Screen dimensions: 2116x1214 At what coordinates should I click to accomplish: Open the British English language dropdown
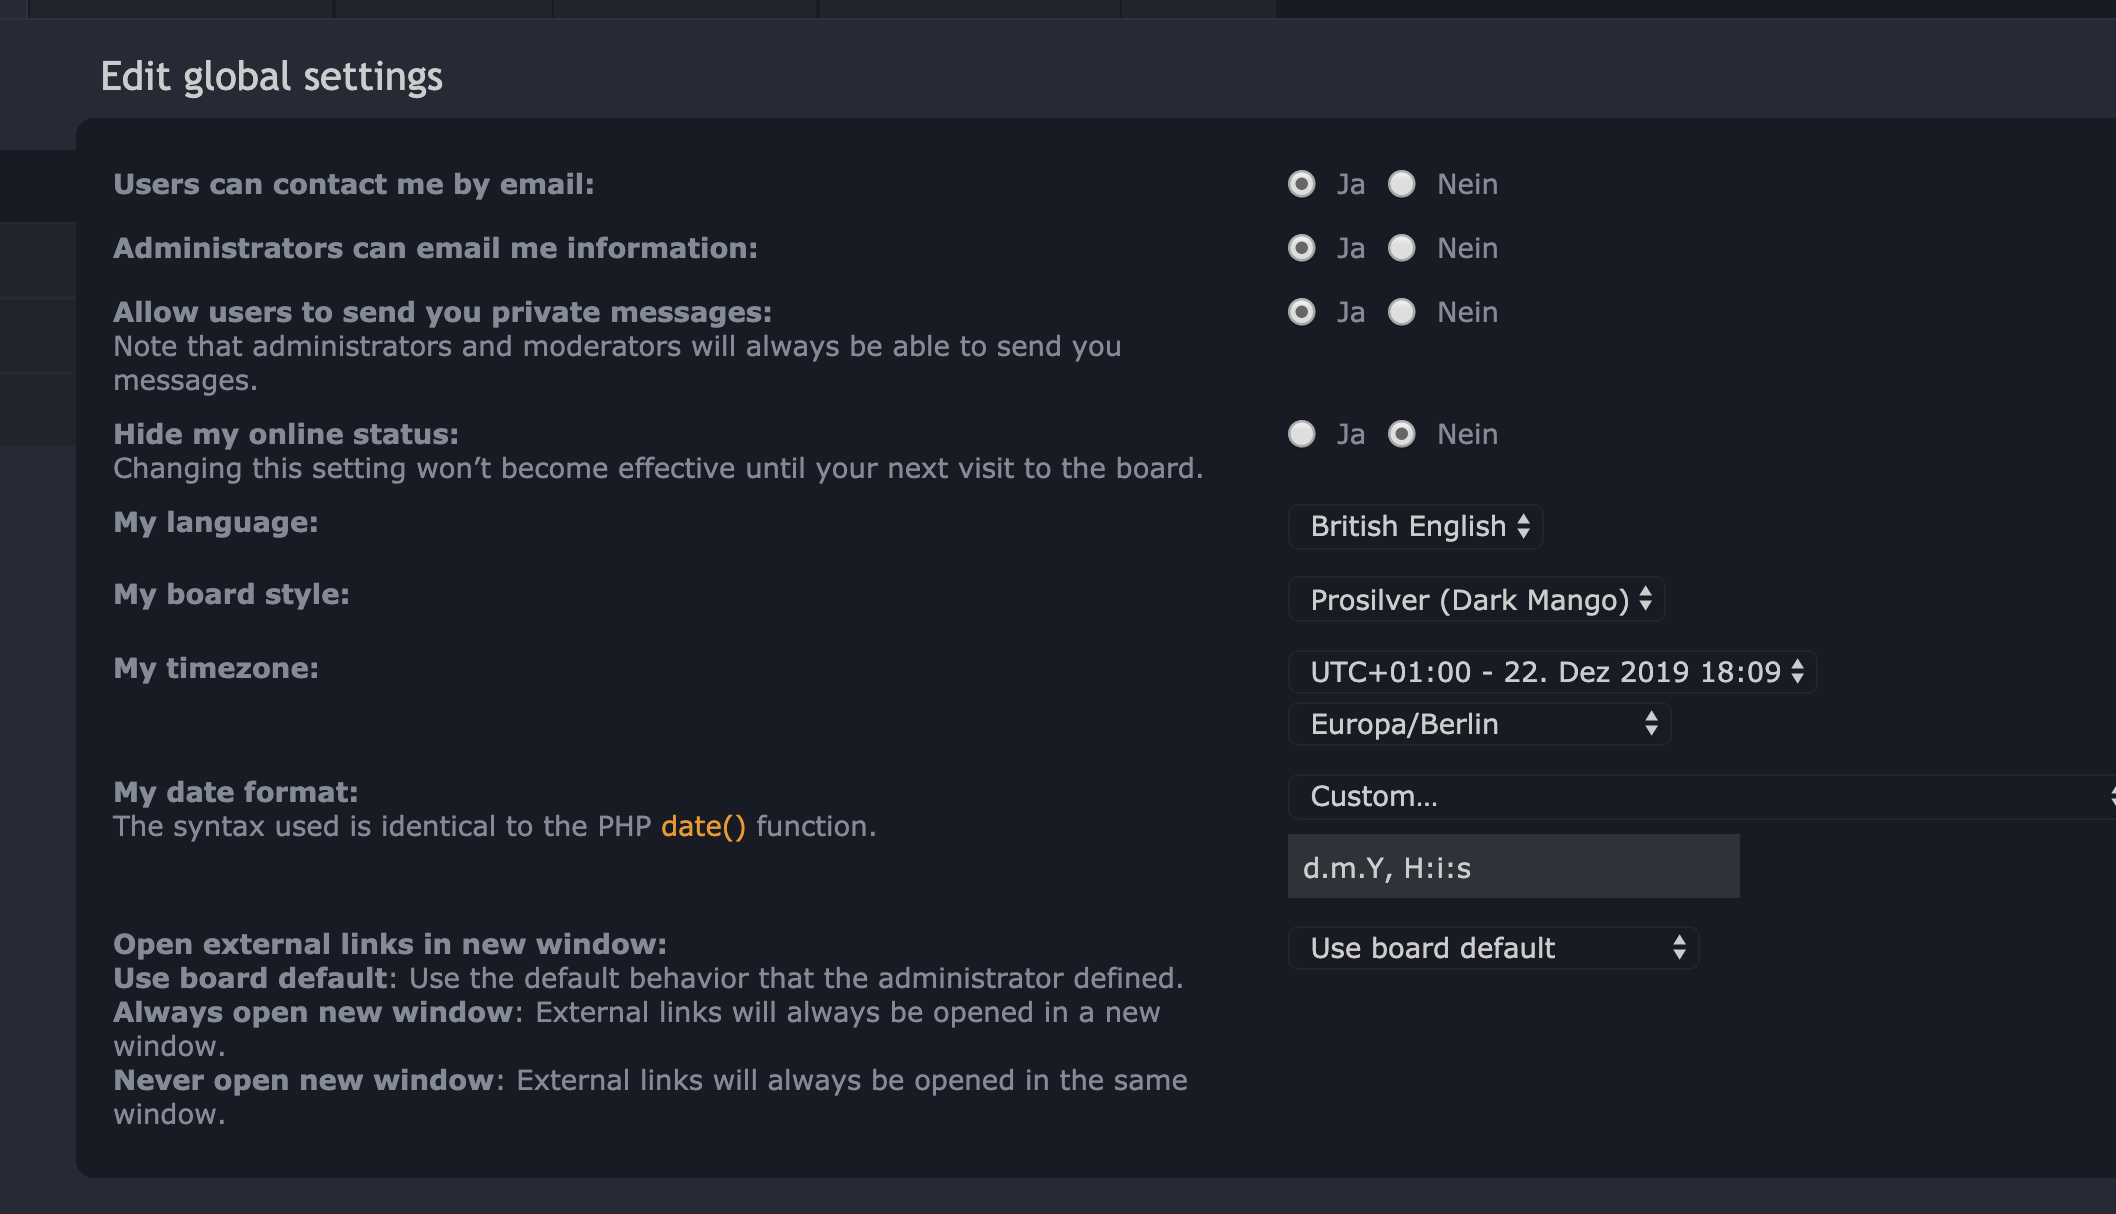[1416, 527]
